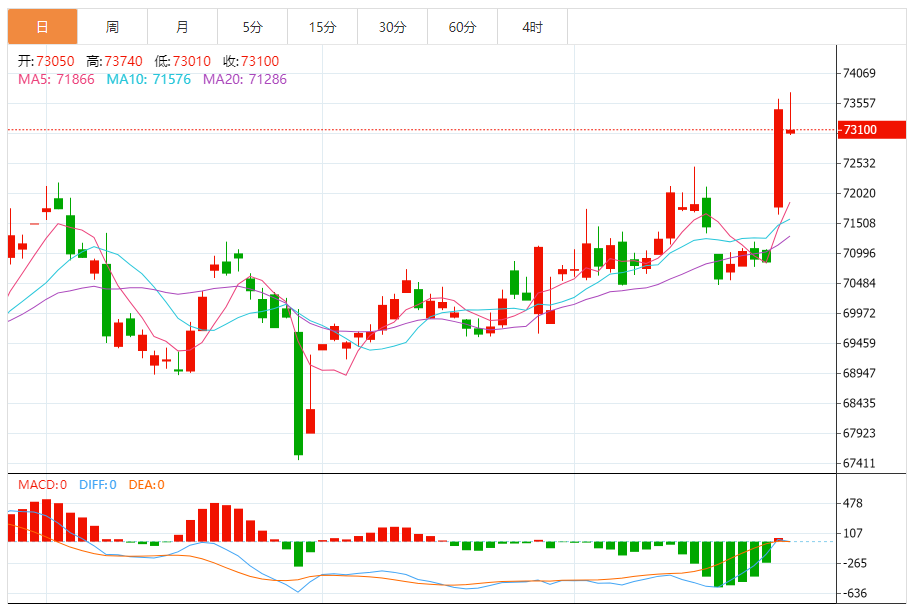Select the 日 daily chart tab

42,27
